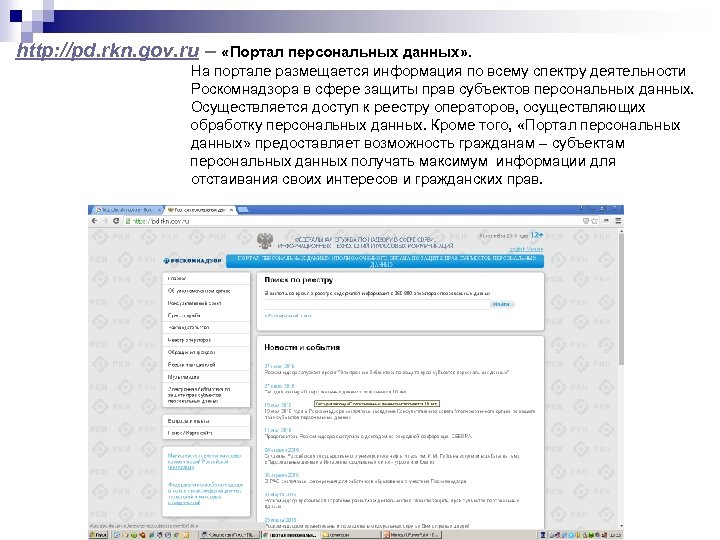
Task: Reload the page with the refresh icon
Action: pos(116,221)
